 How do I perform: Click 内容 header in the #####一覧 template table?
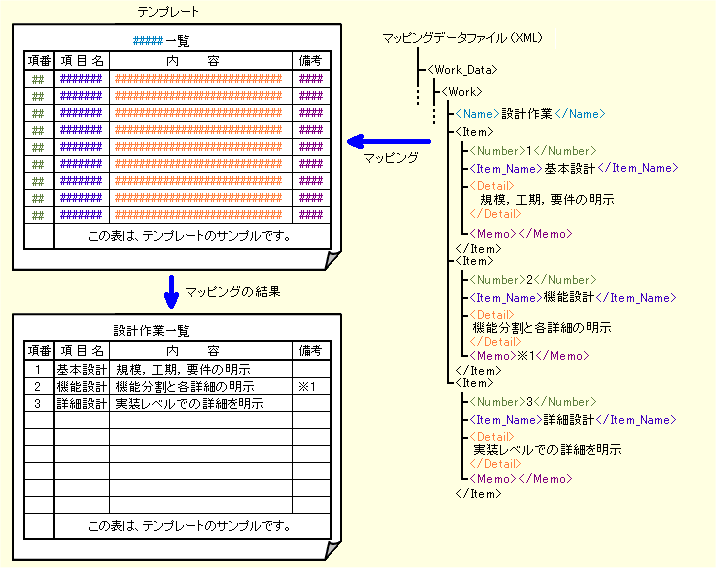[x=201, y=61]
